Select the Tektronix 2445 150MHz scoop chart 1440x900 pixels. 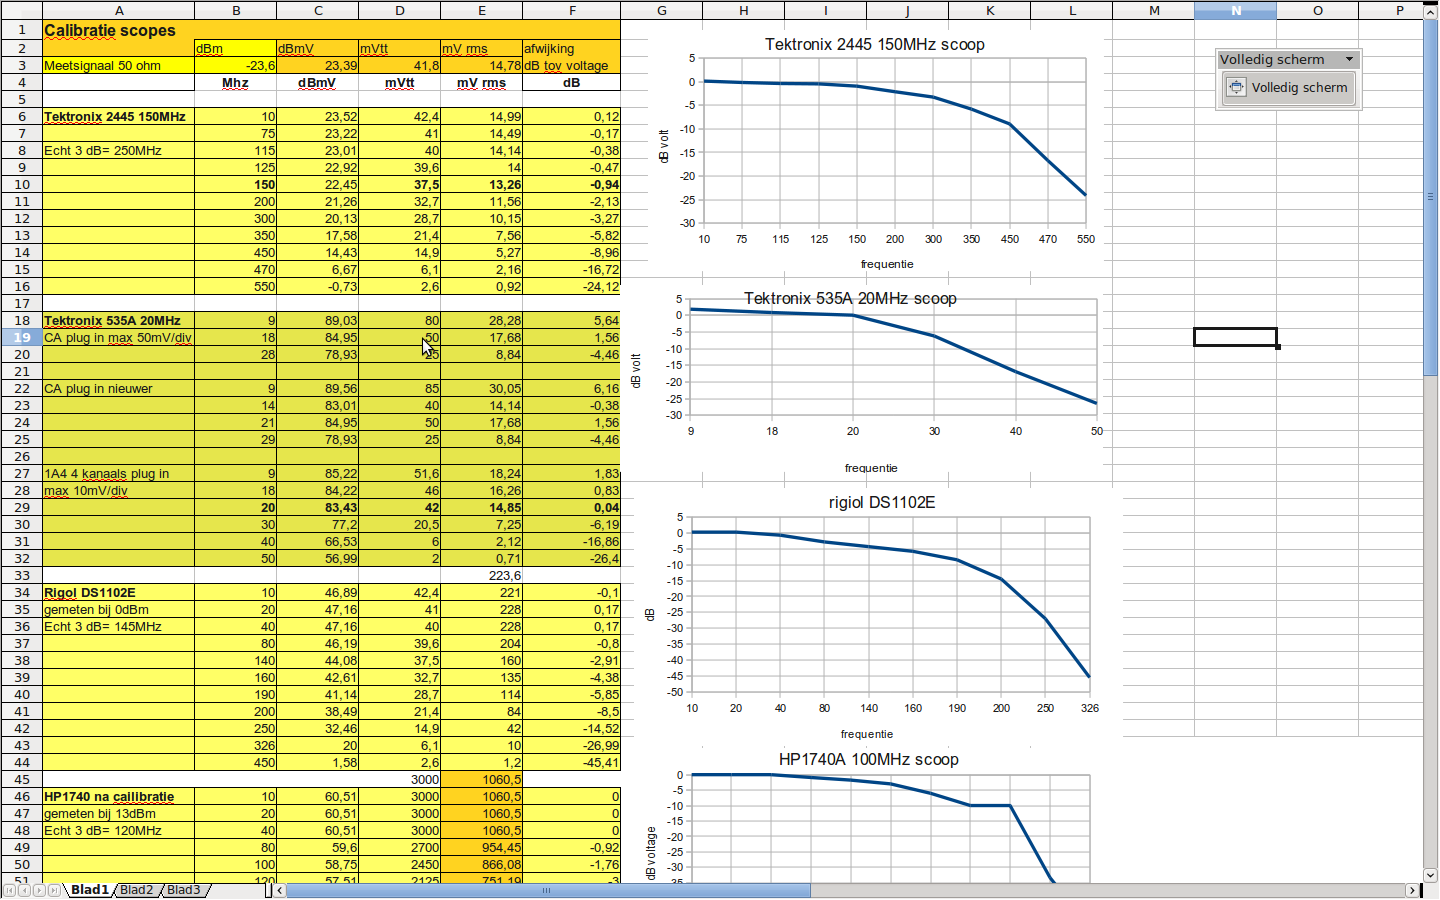point(875,150)
